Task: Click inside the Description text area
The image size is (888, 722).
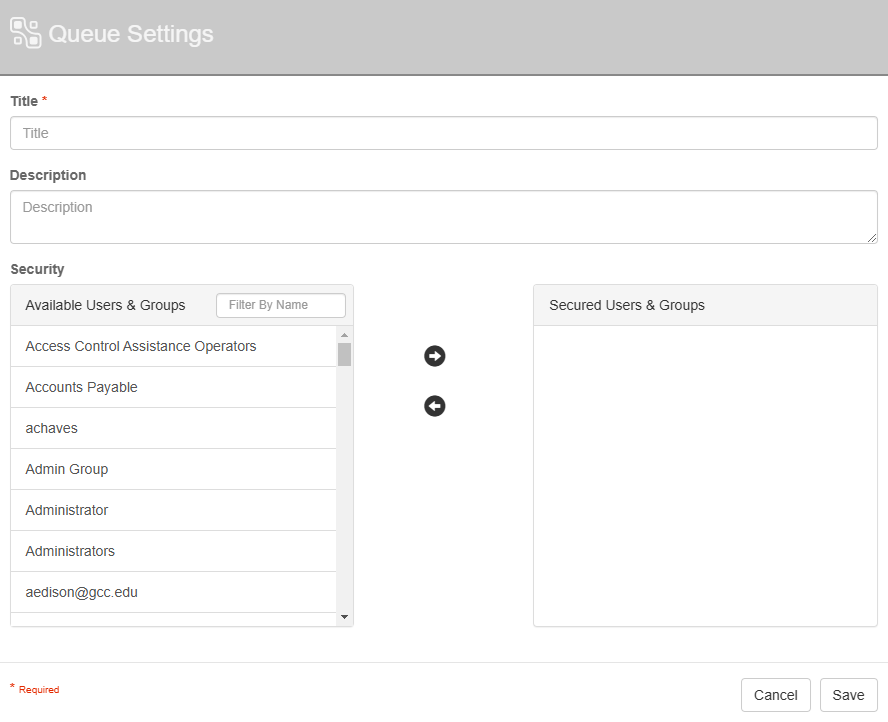Action: tap(443, 216)
